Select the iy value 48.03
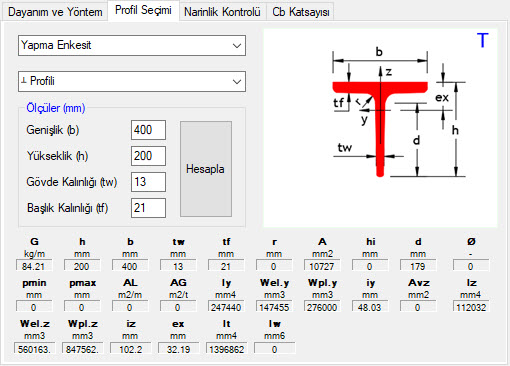This screenshot has width=510, height=366. point(370,307)
